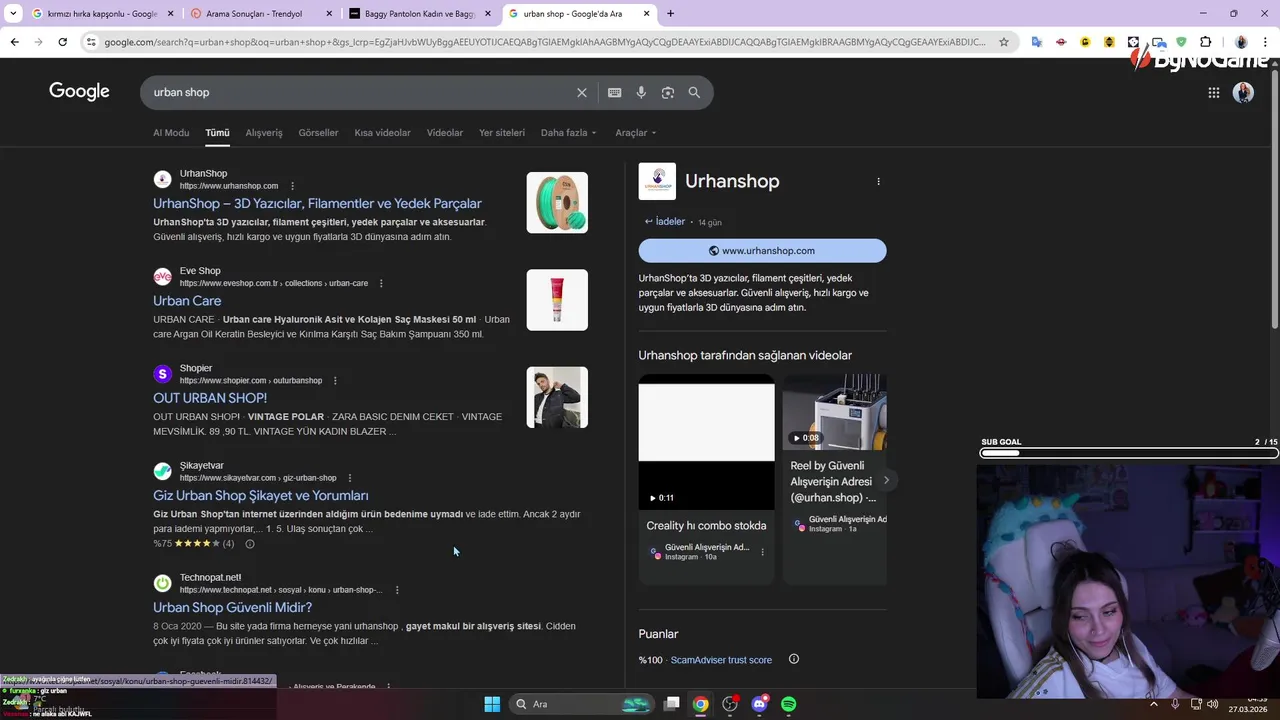This screenshot has width=1280, height=720.
Task: Open the options dots beside the Eve Shop result
Action: coord(381,283)
